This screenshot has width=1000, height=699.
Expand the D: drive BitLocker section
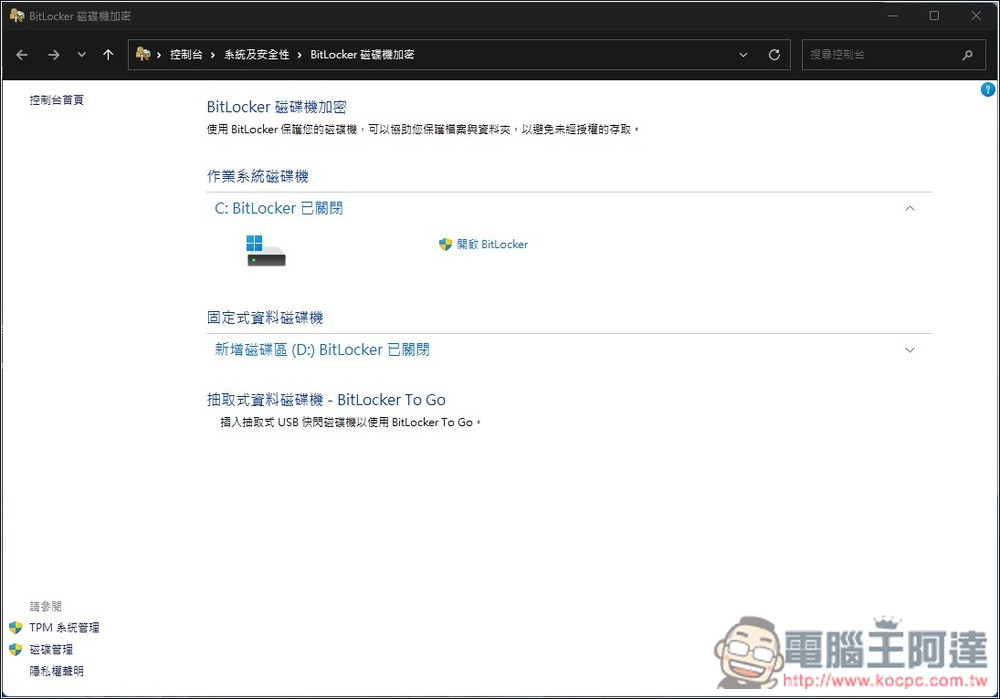point(909,350)
